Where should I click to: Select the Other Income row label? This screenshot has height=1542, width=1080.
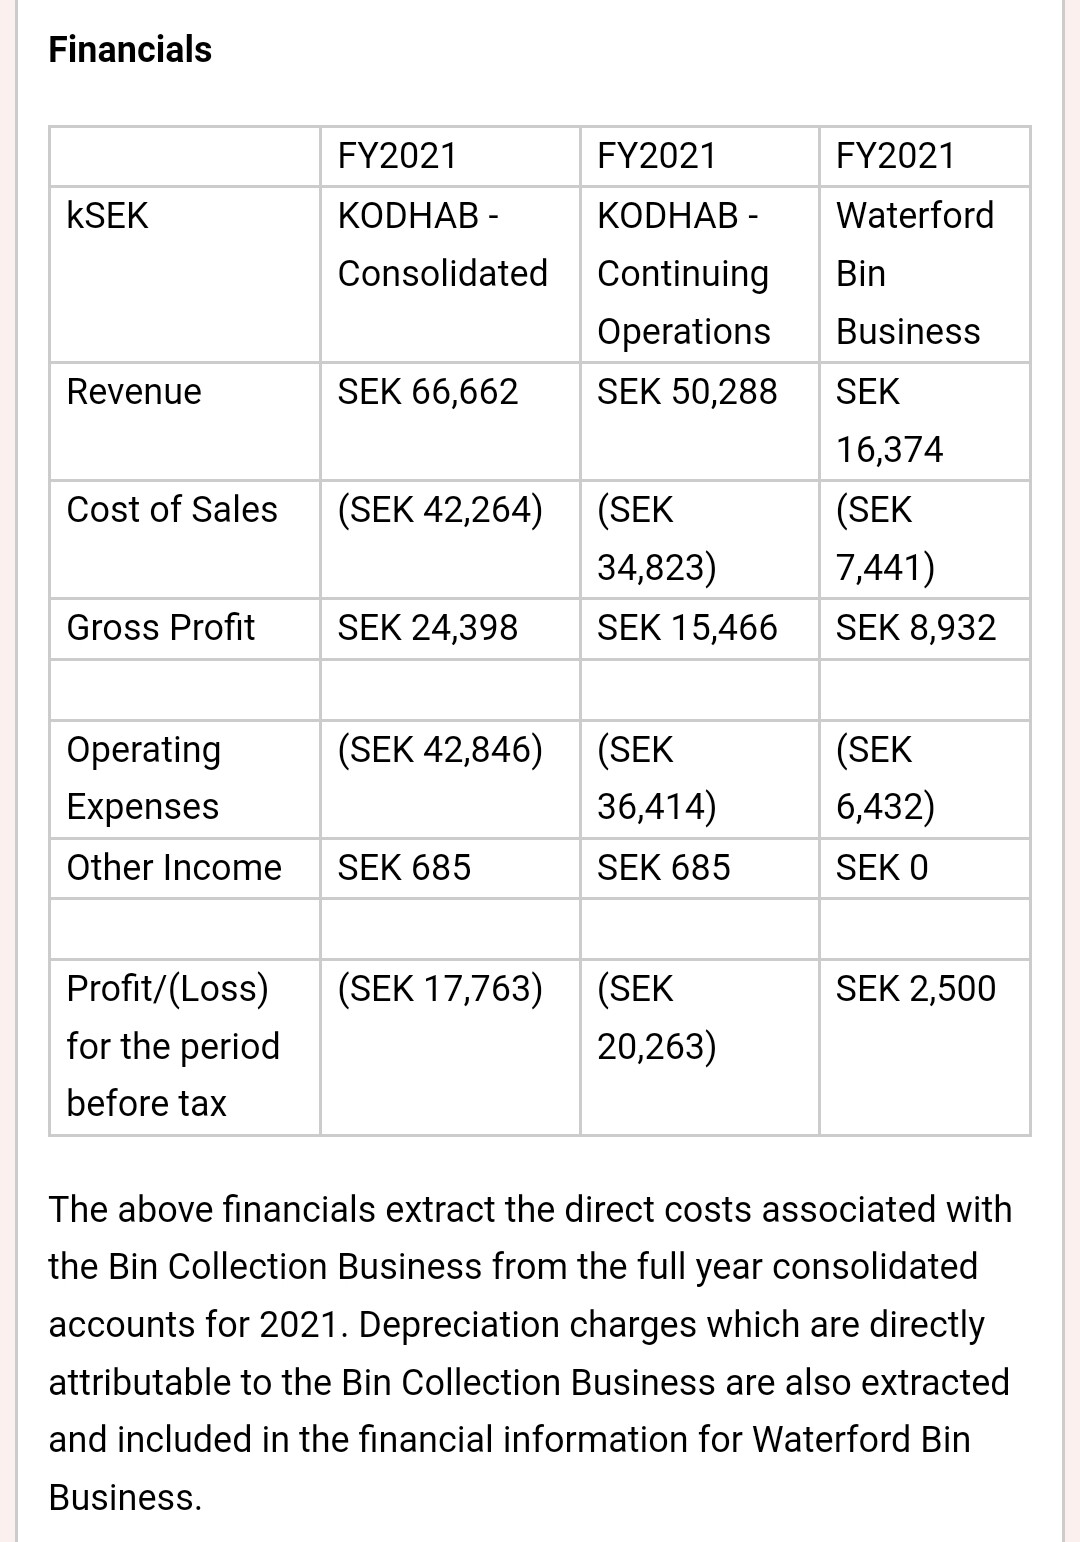(174, 867)
